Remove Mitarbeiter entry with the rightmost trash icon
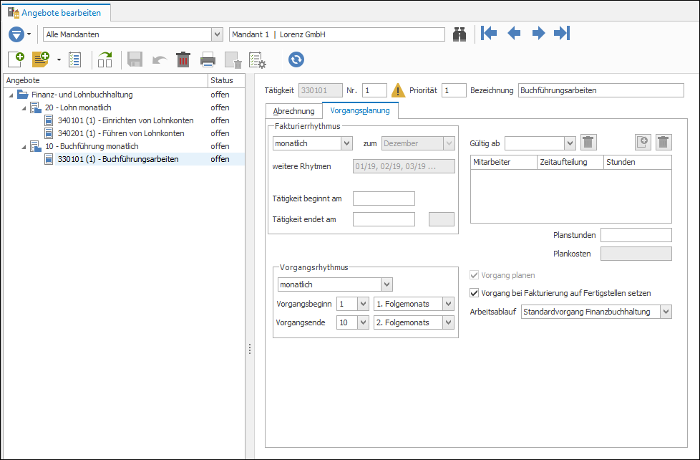Viewport: 700px width, 460px height. pyautogui.click(x=663, y=142)
